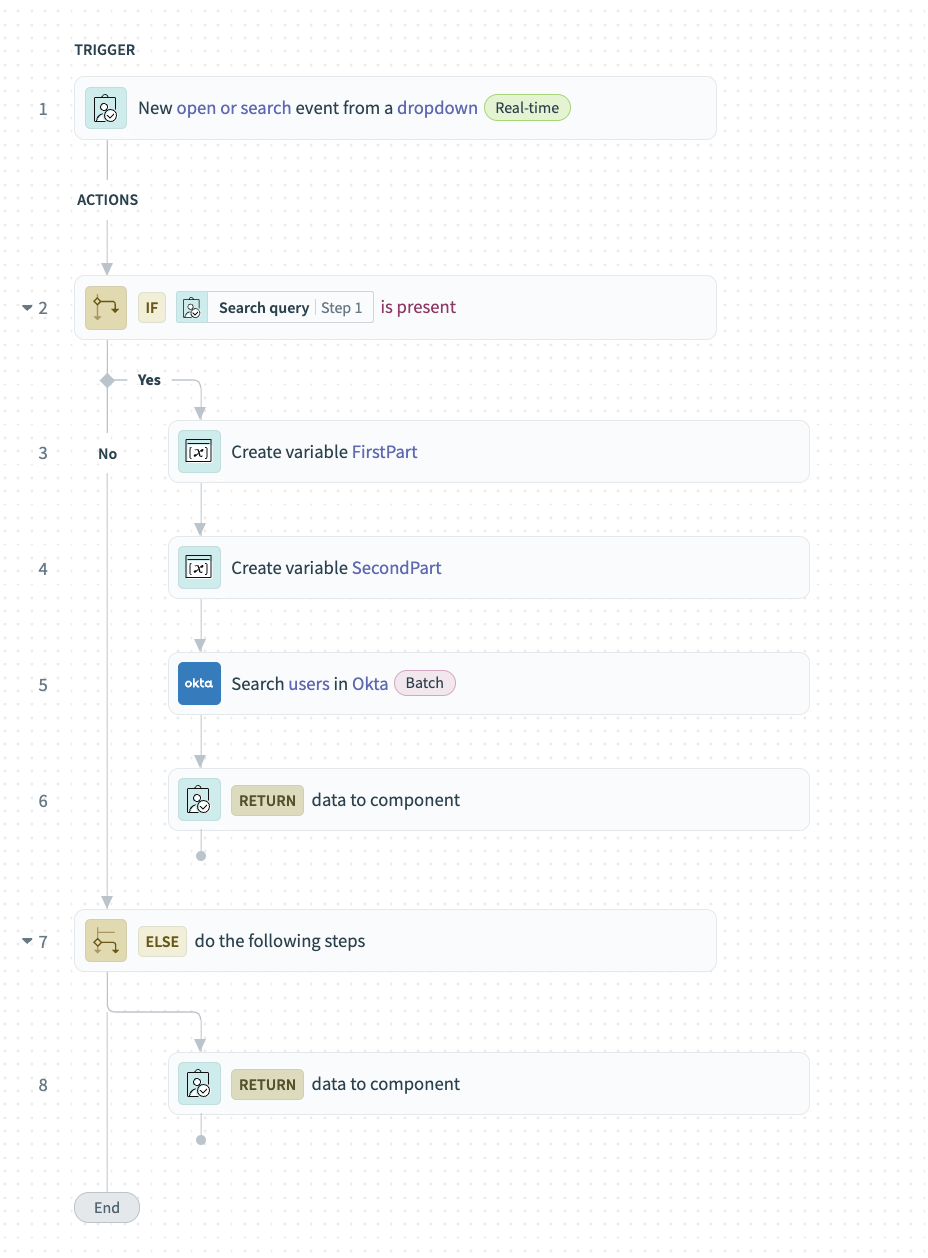This screenshot has height=1258, width=928.
Task: Click the Create variable icon in step 4
Action: pos(199,567)
